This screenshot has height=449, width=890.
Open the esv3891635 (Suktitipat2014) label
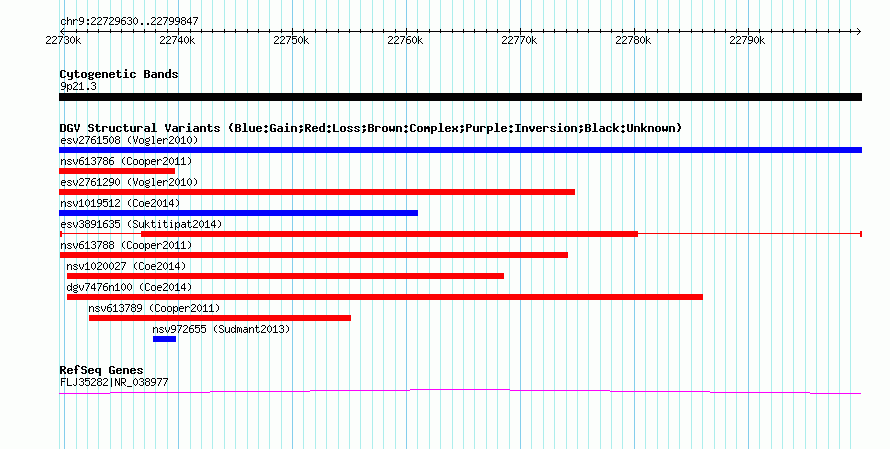click(x=141, y=224)
